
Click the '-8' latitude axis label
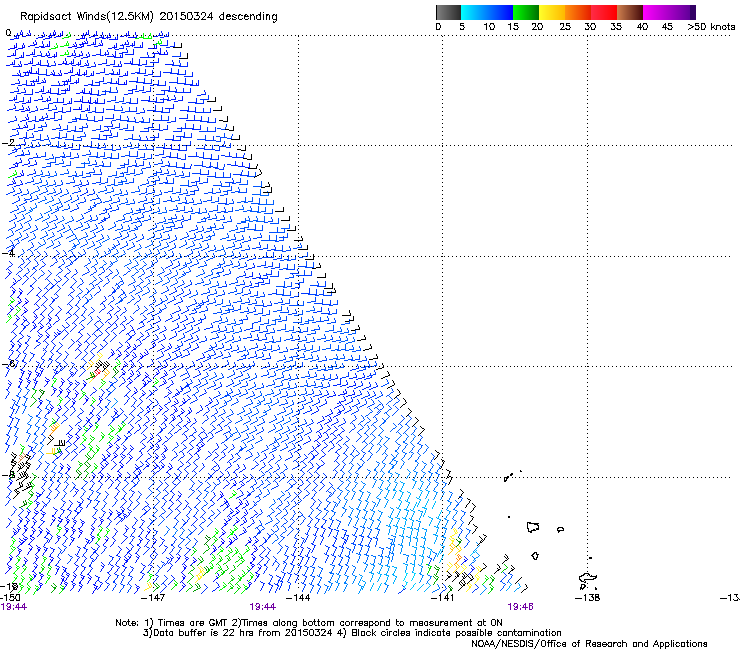tap(8, 475)
